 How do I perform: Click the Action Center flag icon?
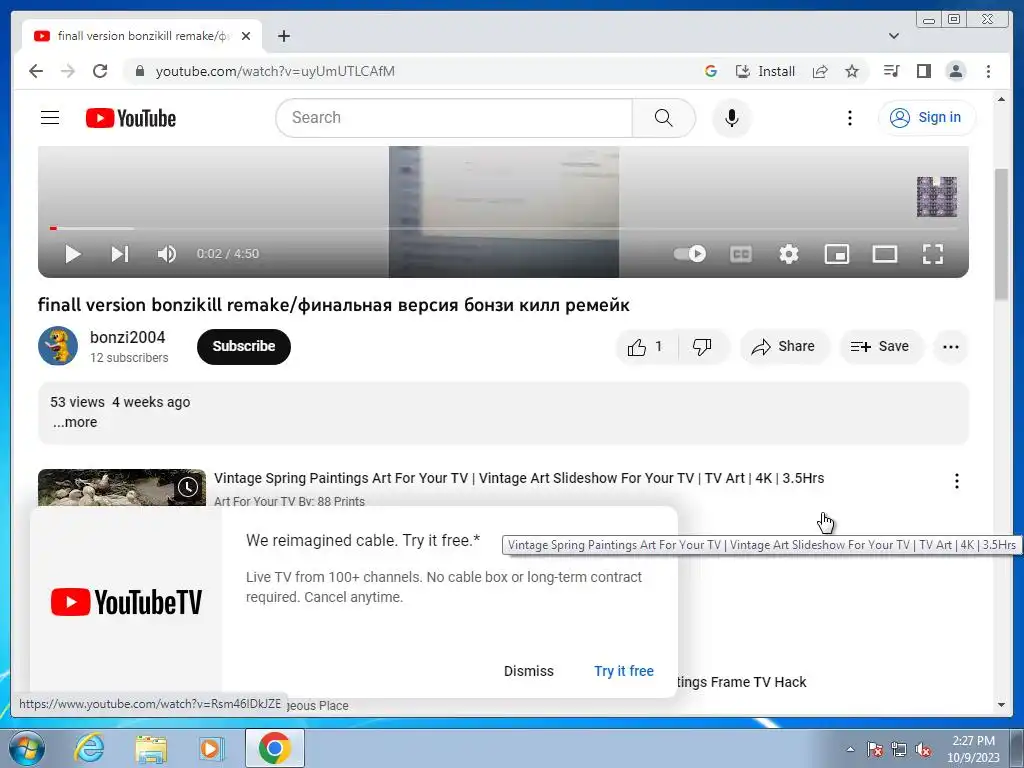pos(875,750)
